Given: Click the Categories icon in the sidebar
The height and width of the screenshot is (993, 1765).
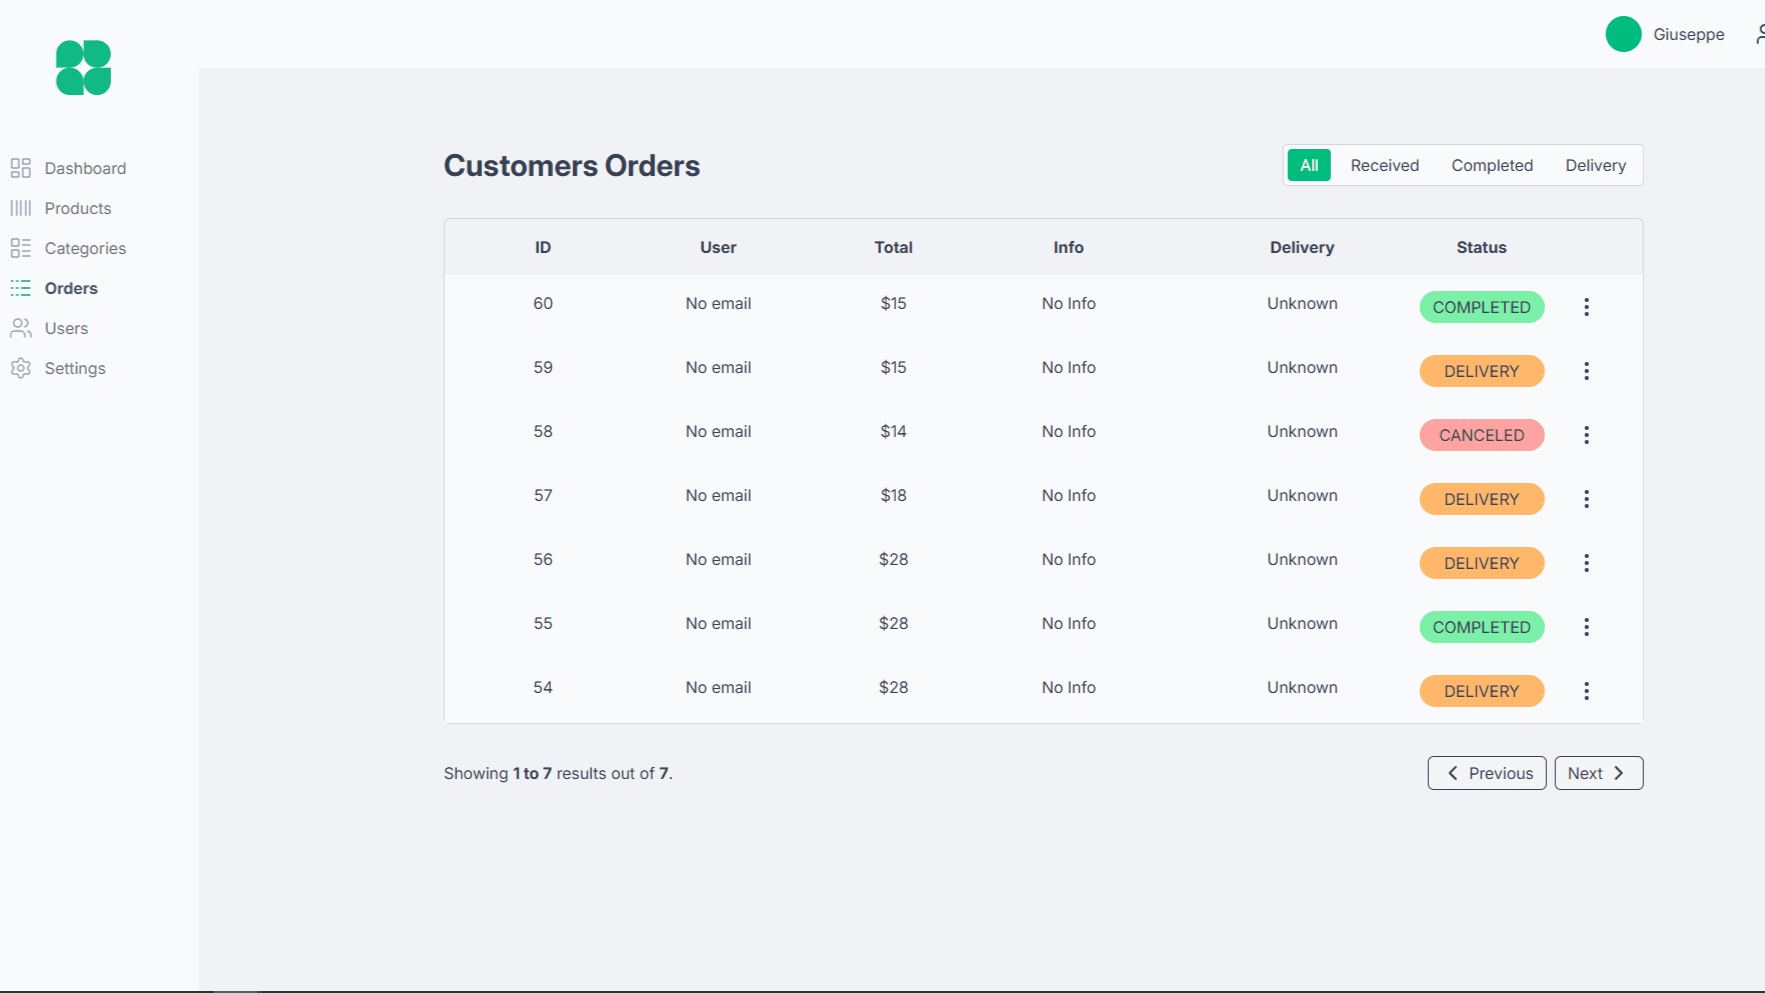Looking at the screenshot, I should [21, 248].
